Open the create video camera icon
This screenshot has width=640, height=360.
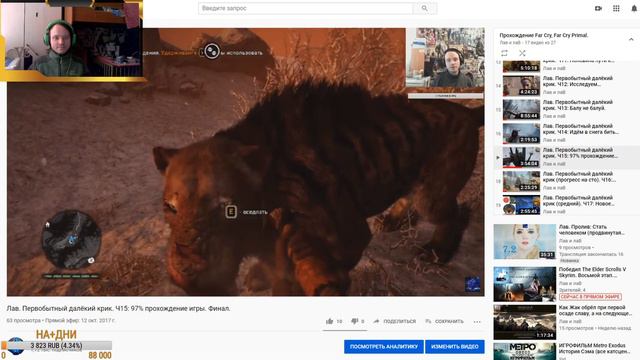tap(598, 8)
